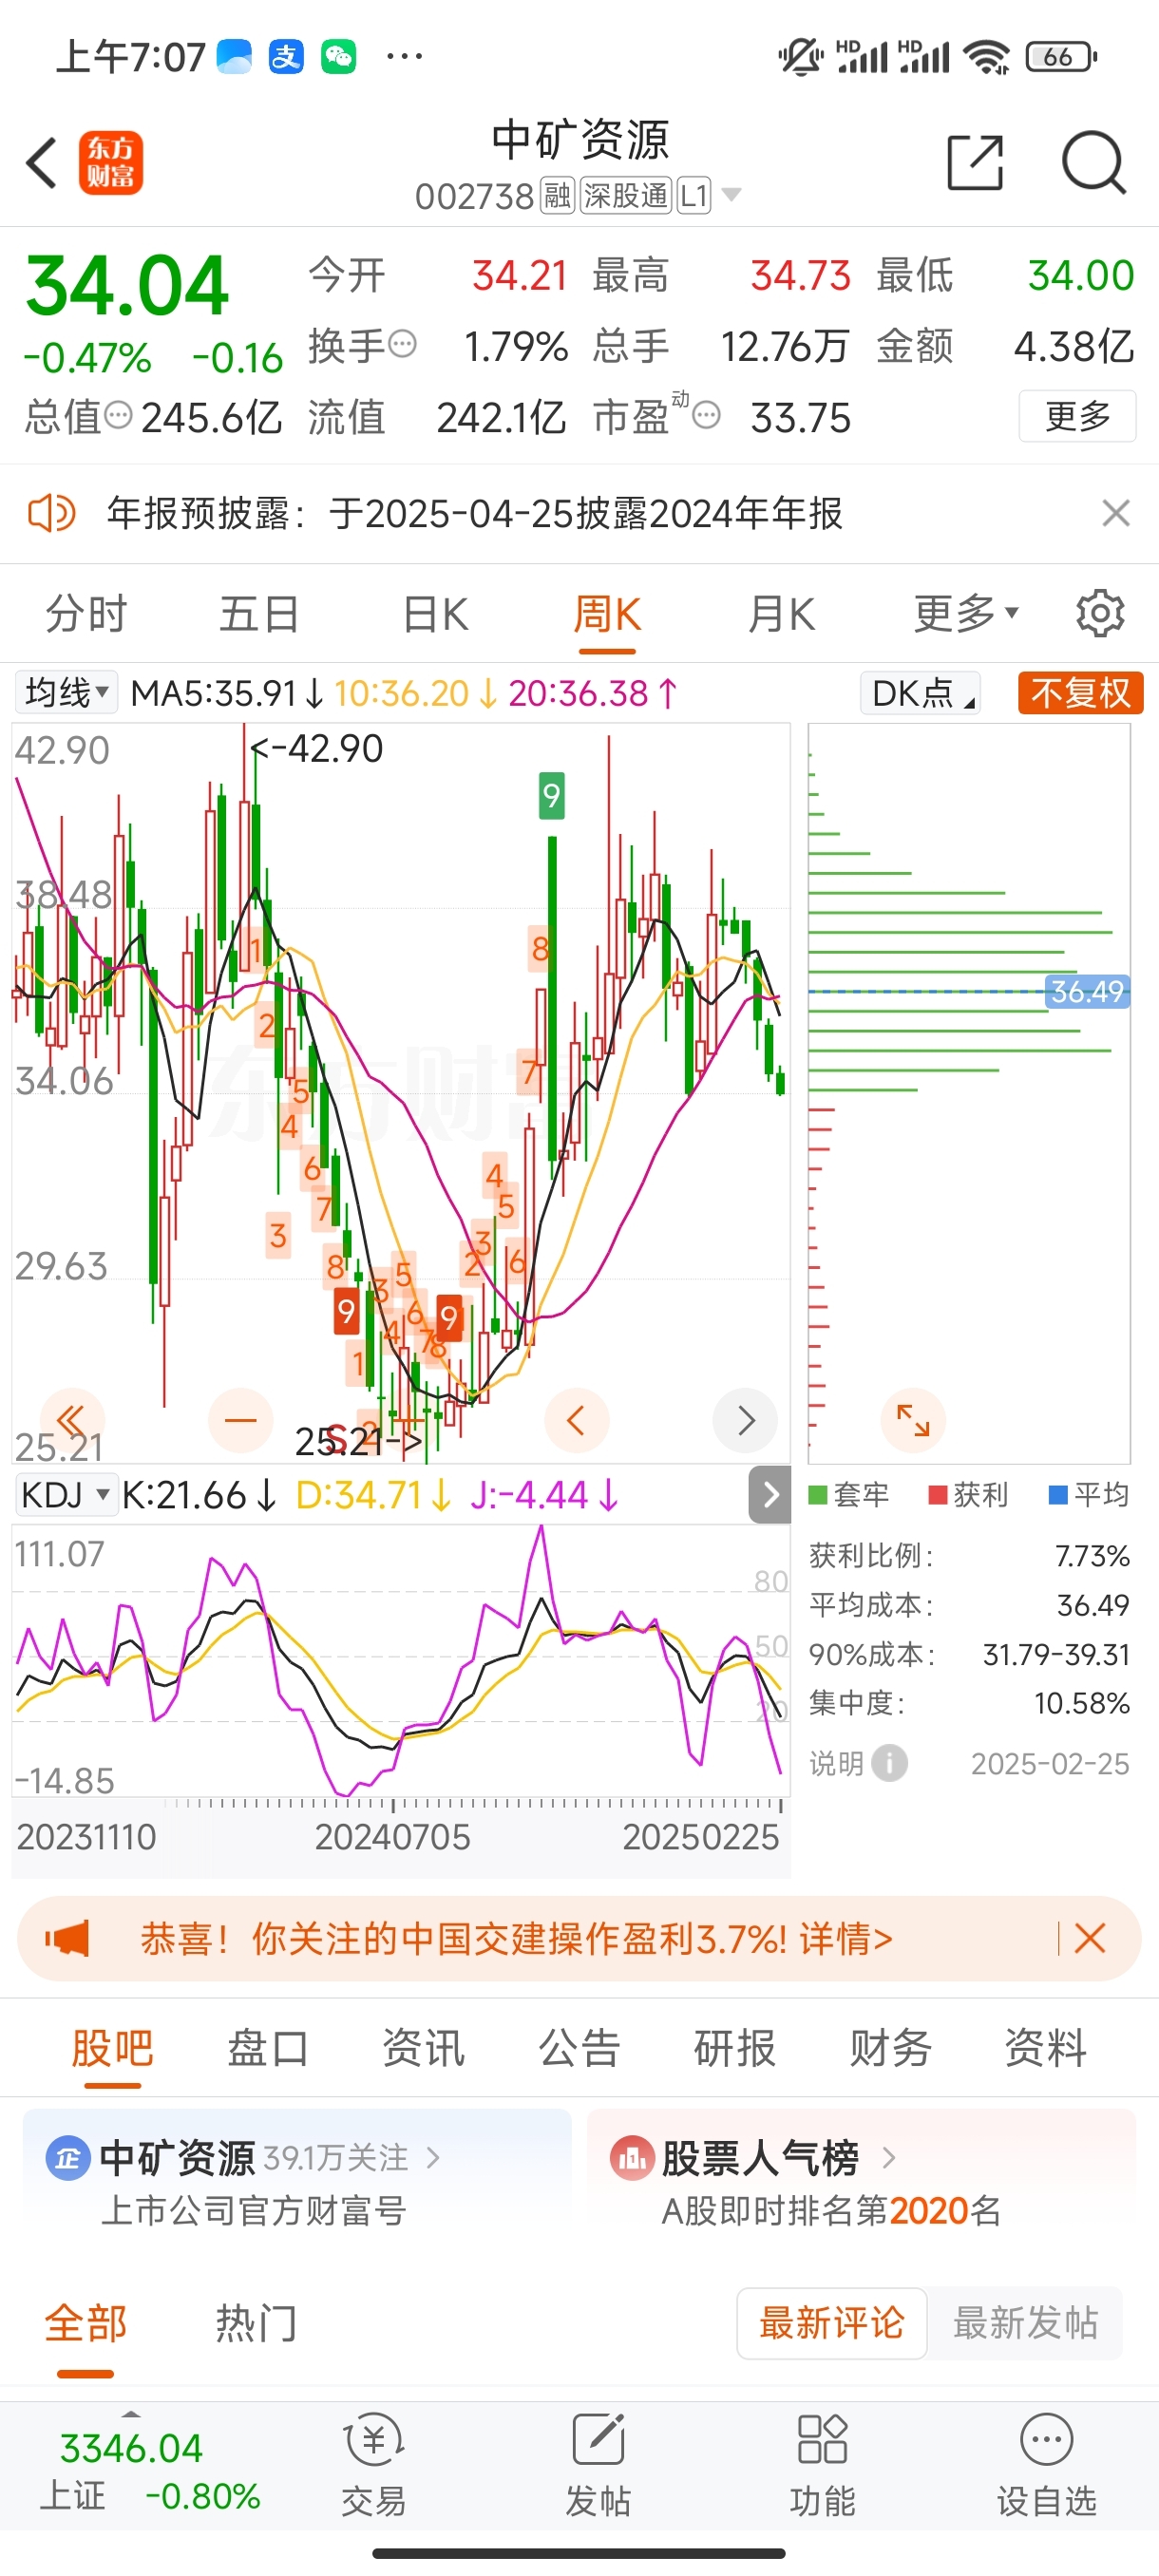Expand stock code dropdown triangle

point(731,194)
